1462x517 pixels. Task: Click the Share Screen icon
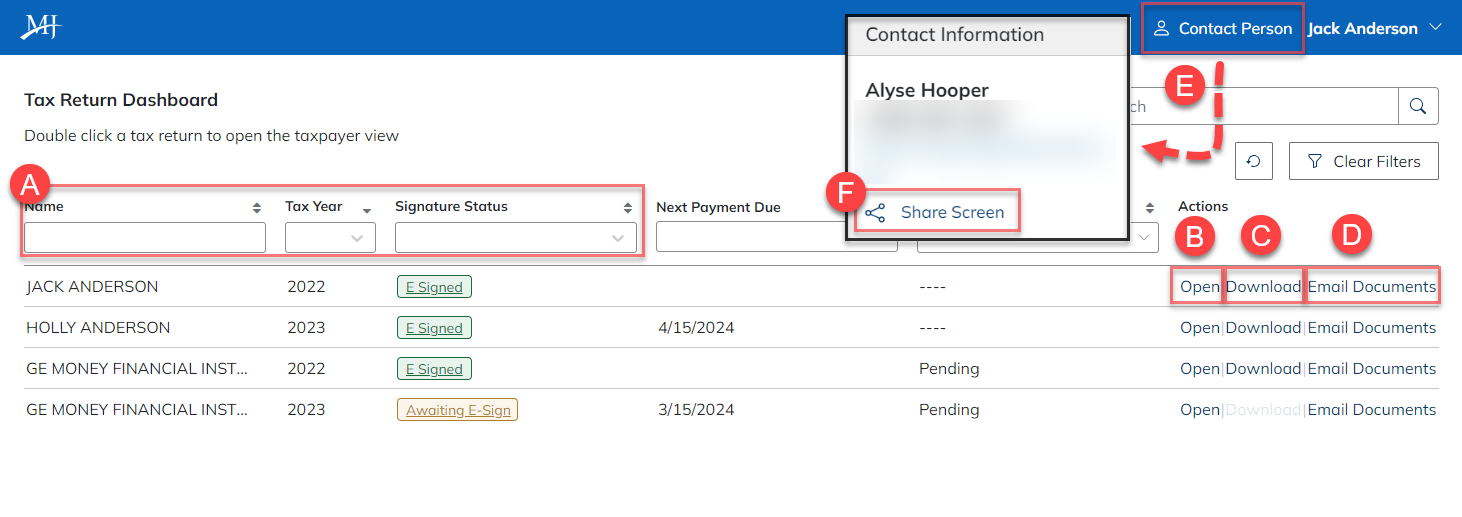pyautogui.click(x=875, y=213)
